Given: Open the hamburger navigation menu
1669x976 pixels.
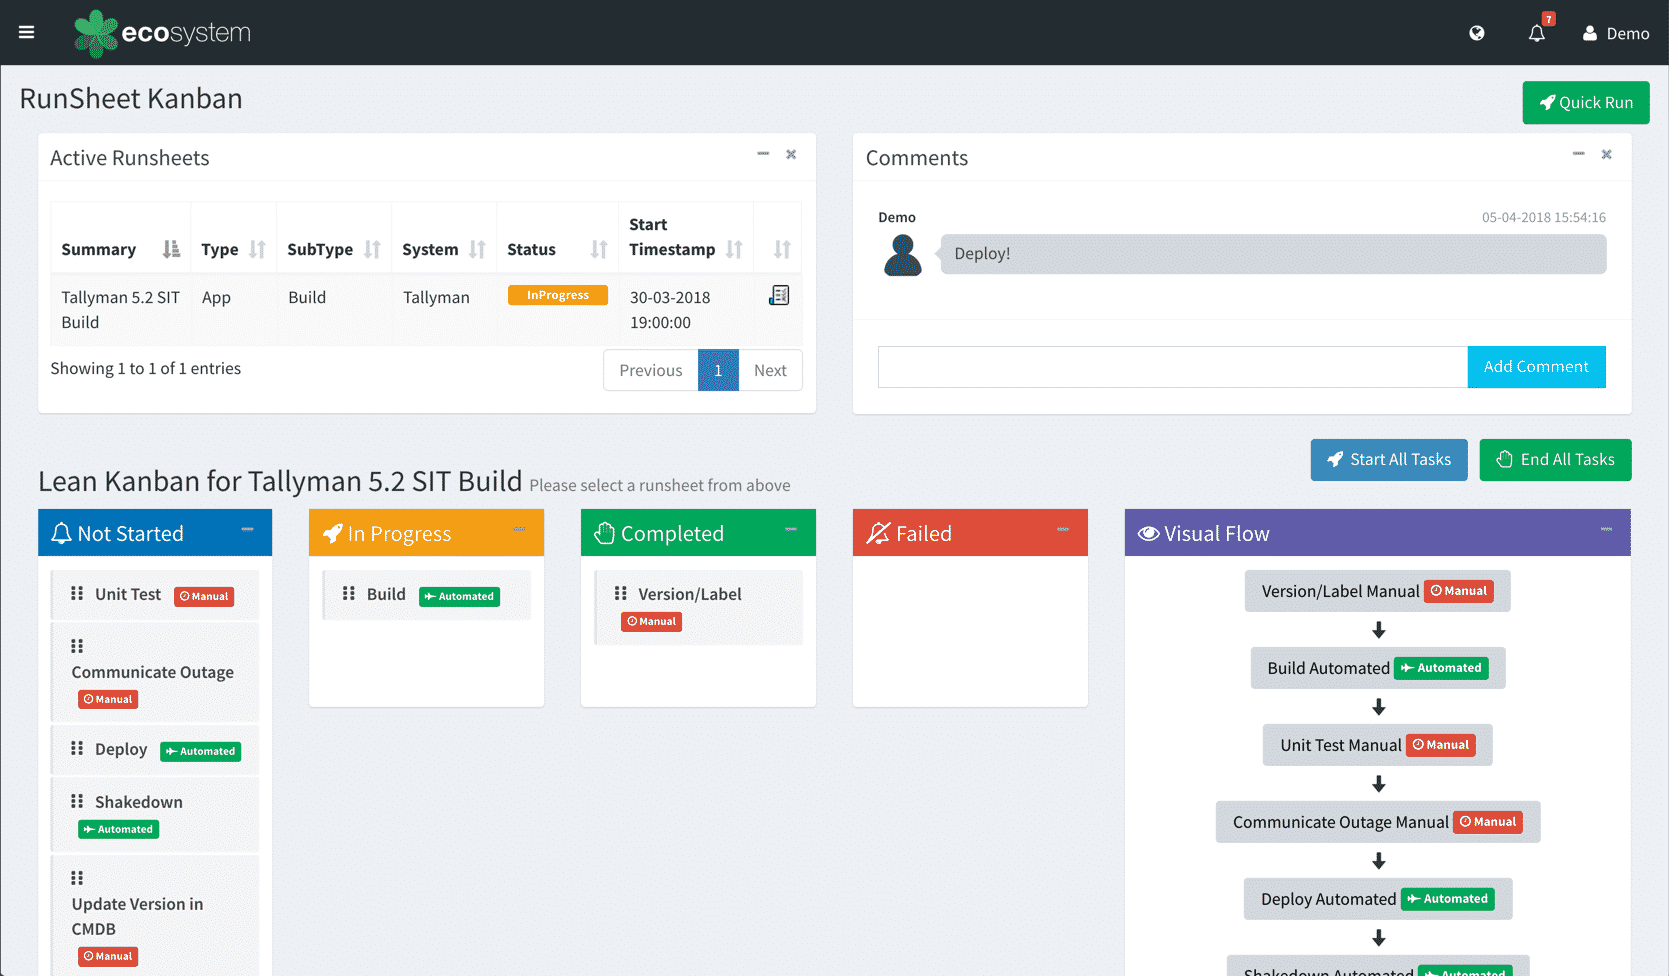Looking at the screenshot, I should (x=27, y=33).
